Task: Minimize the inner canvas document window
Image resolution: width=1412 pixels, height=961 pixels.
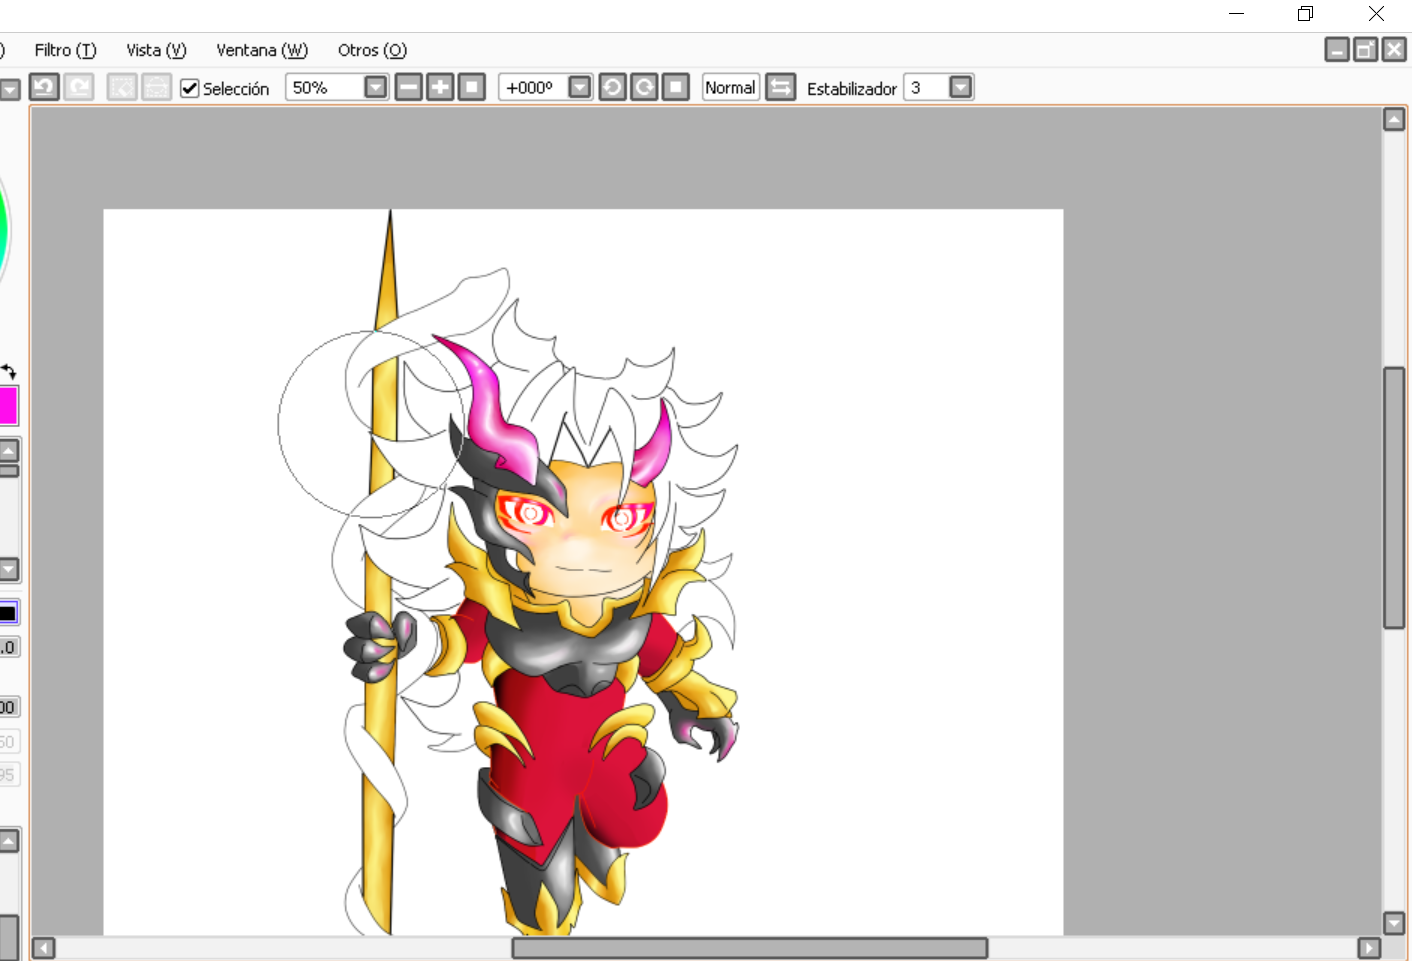Action: coord(1337,49)
